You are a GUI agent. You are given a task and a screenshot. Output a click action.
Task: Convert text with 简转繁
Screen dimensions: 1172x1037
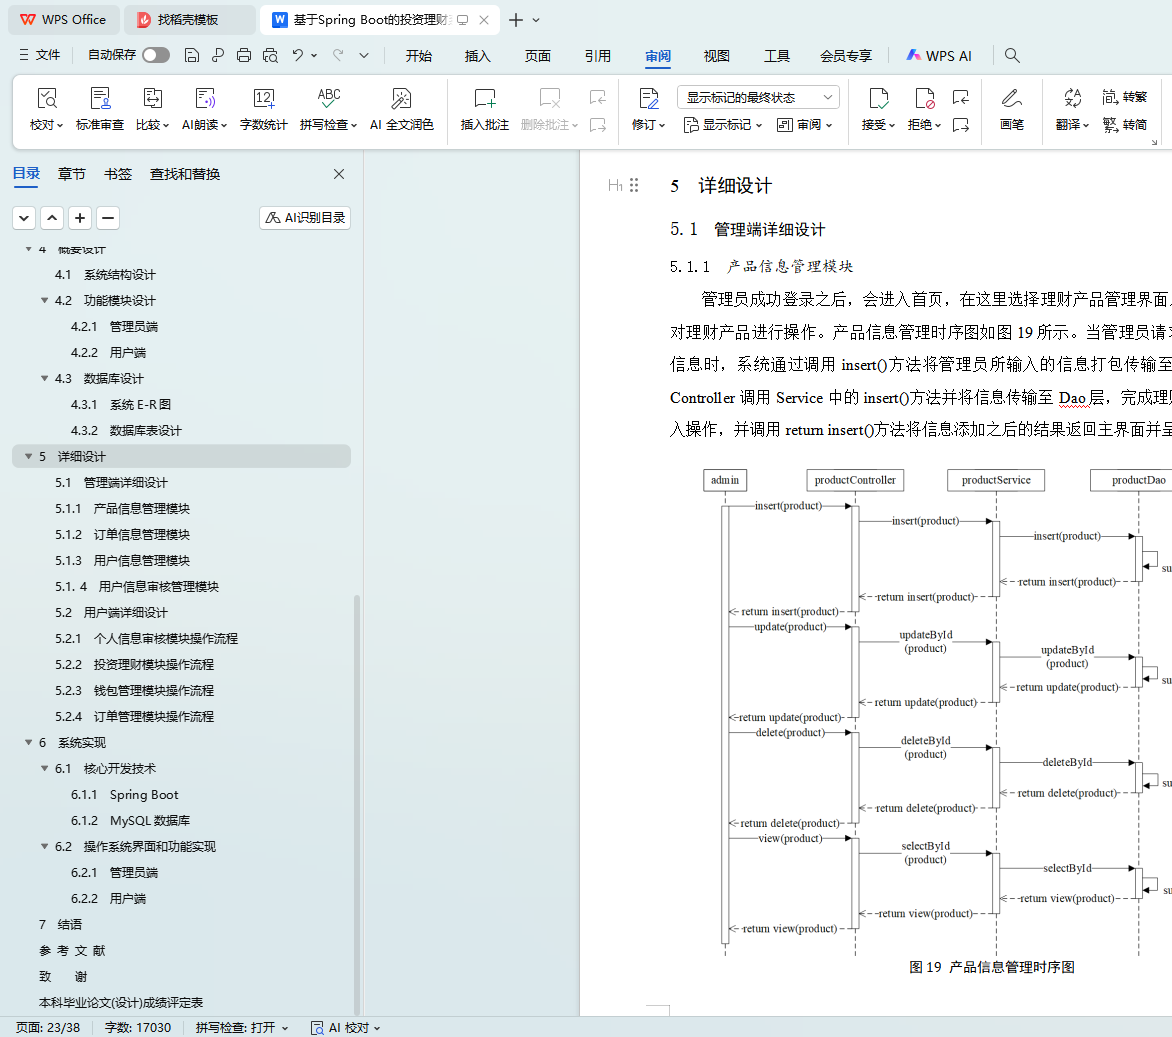[1124, 97]
